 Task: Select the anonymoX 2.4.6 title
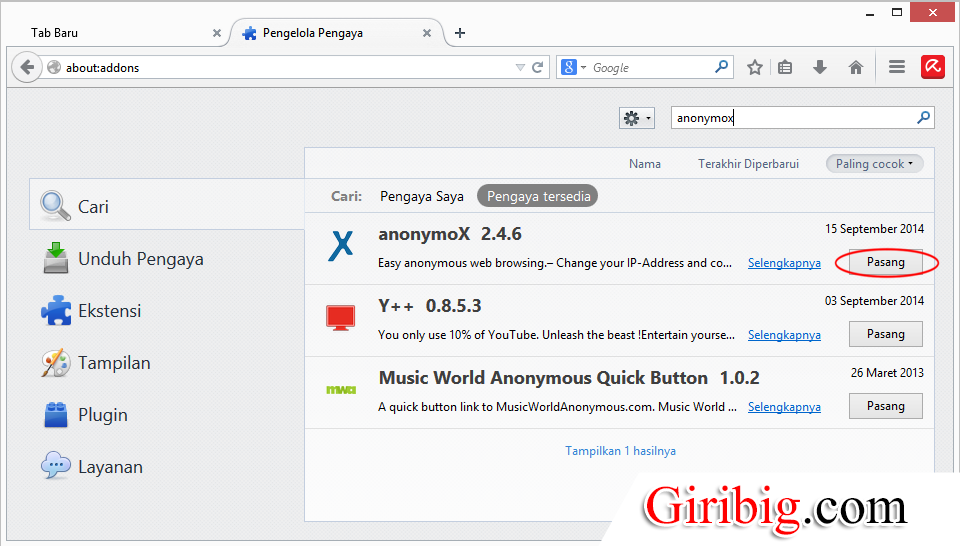point(450,234)
